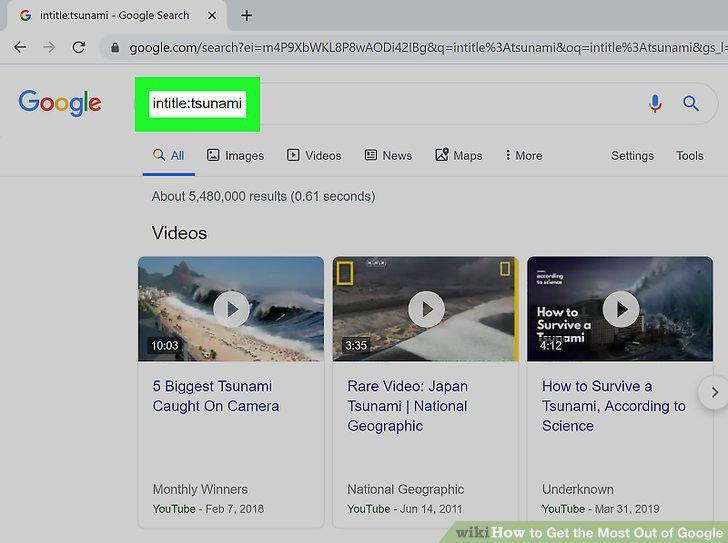The height and width of the screenshot is (543, 728).
Task: Switch to the News tab
Action: [388, 155]
